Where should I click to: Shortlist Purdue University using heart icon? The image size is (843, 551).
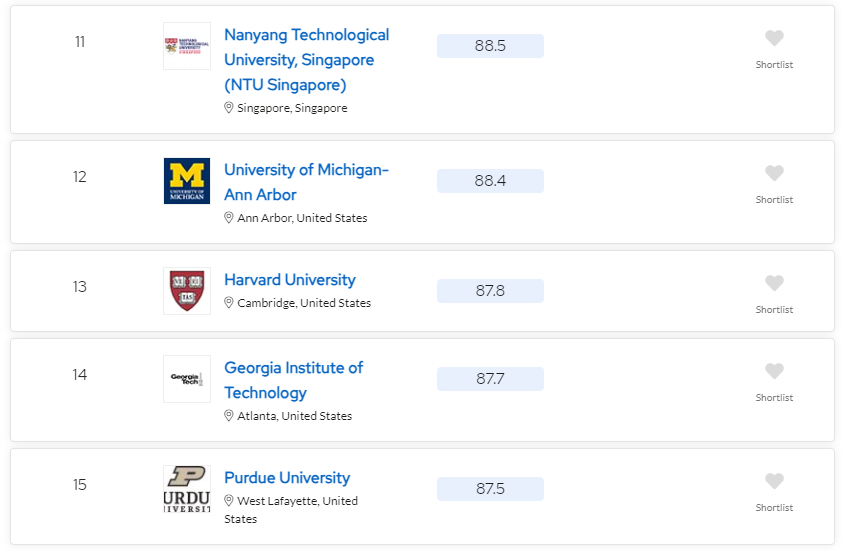click(774, 481)
